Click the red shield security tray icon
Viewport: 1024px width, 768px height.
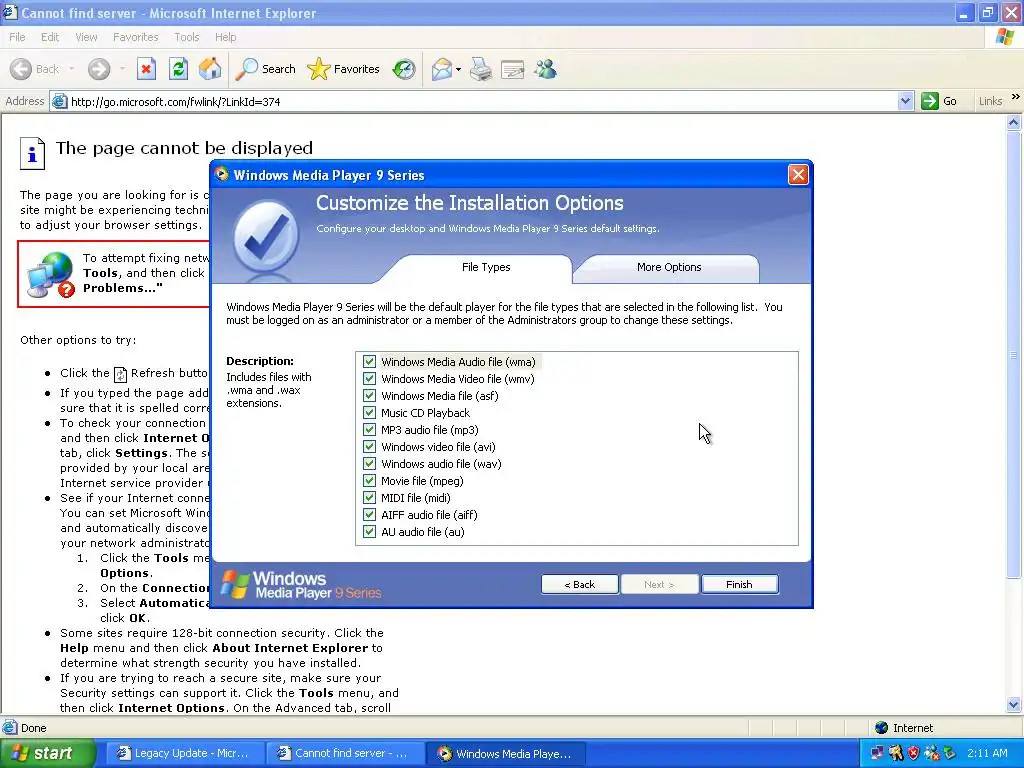(914, 753)
